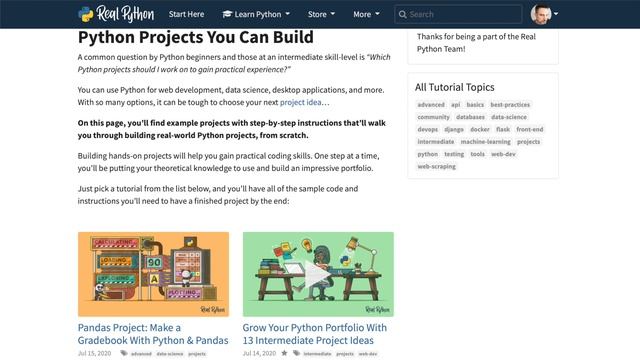Open the Store dropdown menu
Viewport: 640px width, 360px height.
tap(321, 14)
